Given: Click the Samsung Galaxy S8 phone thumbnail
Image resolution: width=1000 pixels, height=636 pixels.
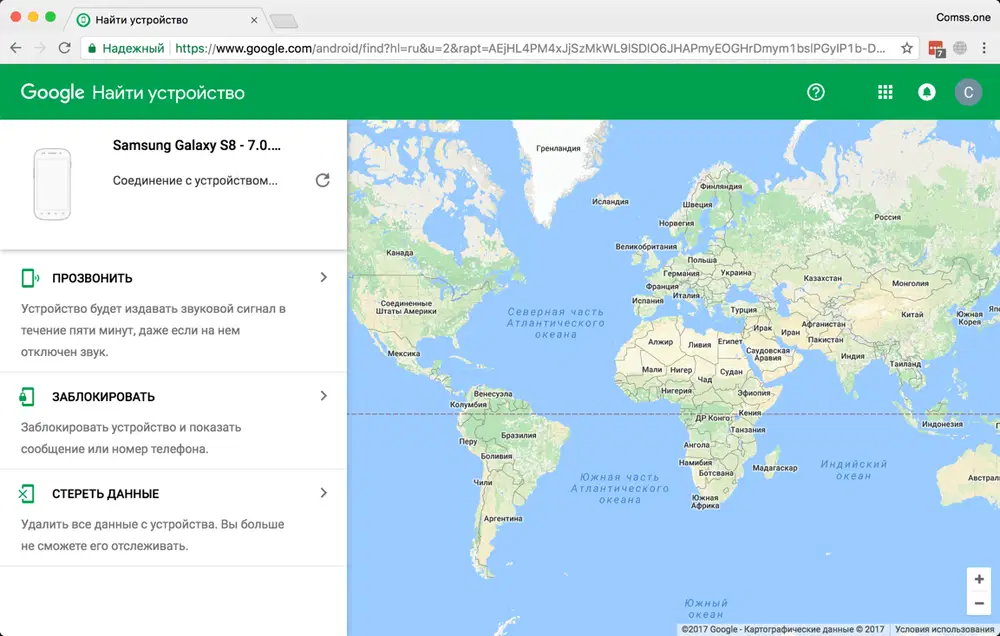Looking at the screenshot, I should [x=52, y=184].
